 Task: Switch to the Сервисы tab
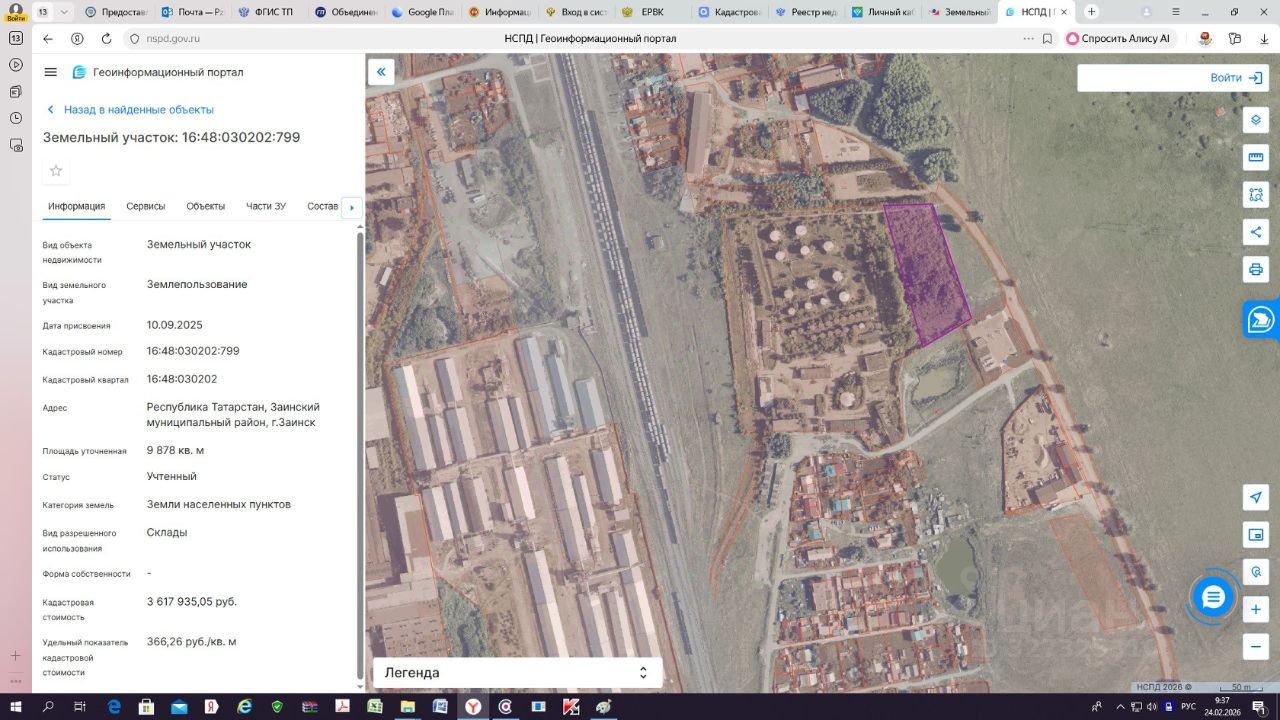click(x=146, y=206)
